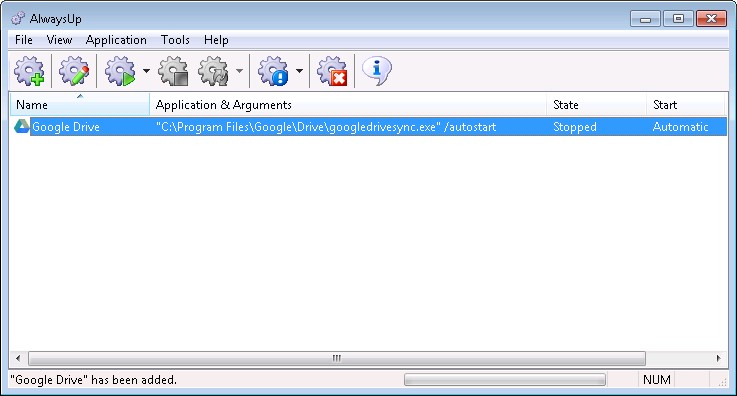Viewport: 737px width, 396px height.
Task: Click the Add Application gear icon
Action: (x=29, y=71)
